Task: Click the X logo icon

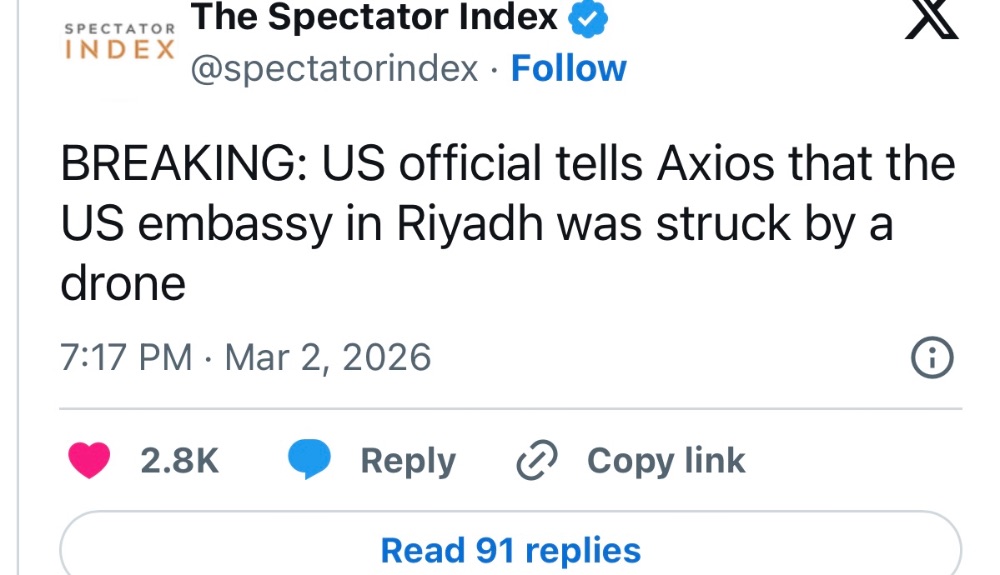Action: (x=931, y=21)
